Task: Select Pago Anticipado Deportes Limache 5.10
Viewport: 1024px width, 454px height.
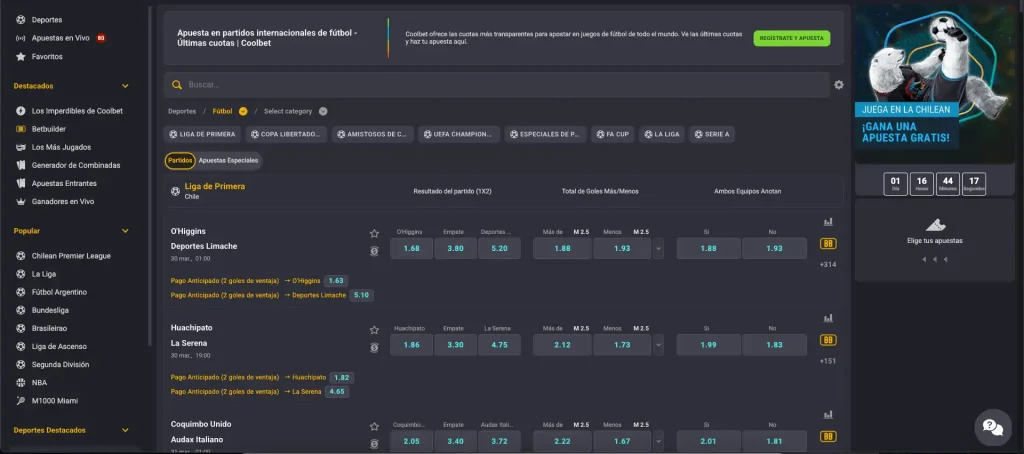Action: (x=361, y=295)
